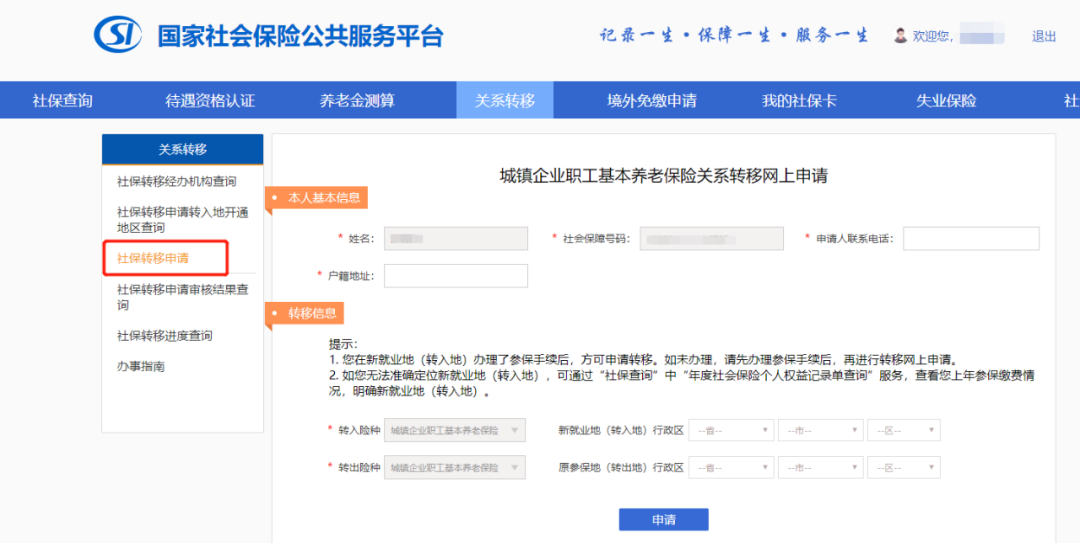This screenshot has height=543, width=1080.
Task: Expand the 转出地 district (区) selector
Action: (904, 467)
